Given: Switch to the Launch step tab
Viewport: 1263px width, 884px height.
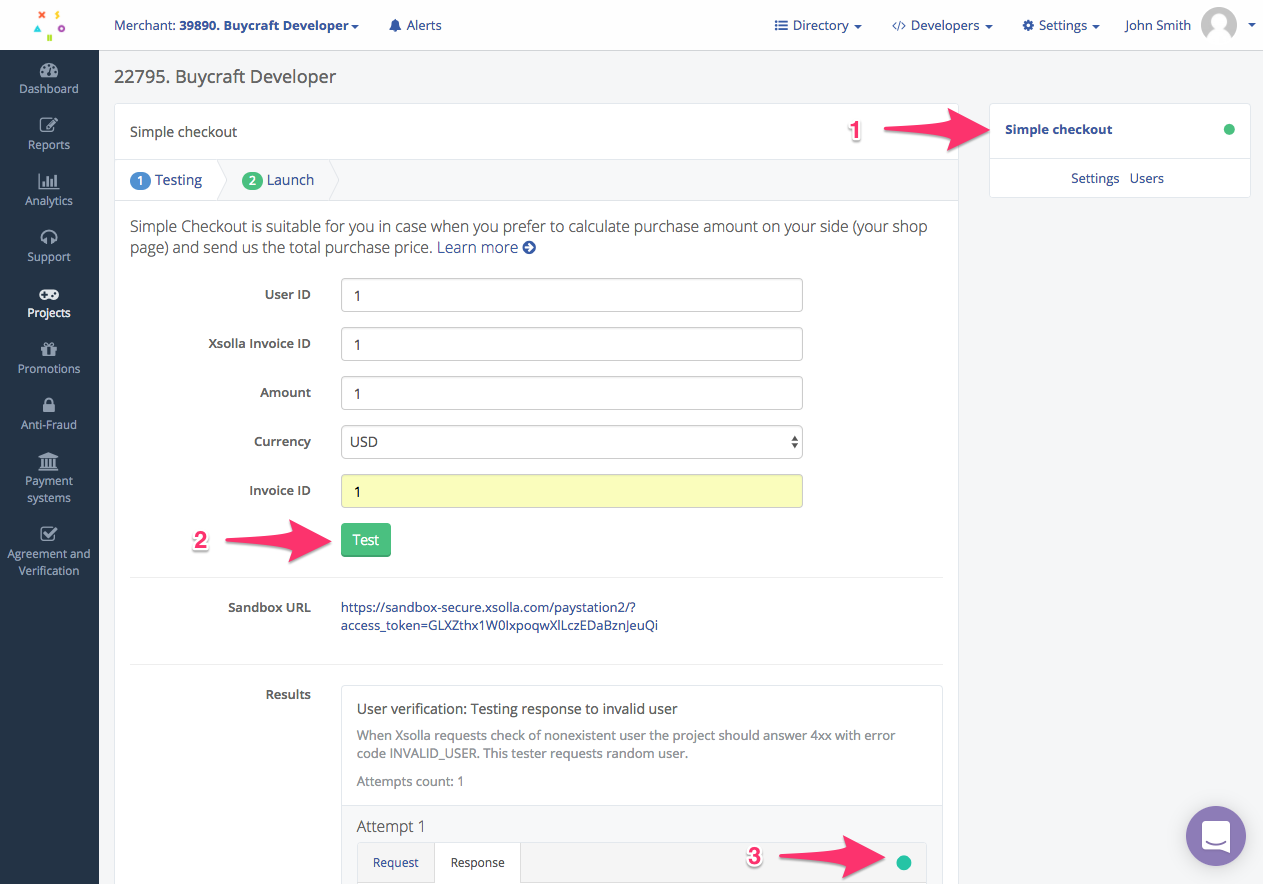Looking at the screenshot, I should (x=279, y=180).
